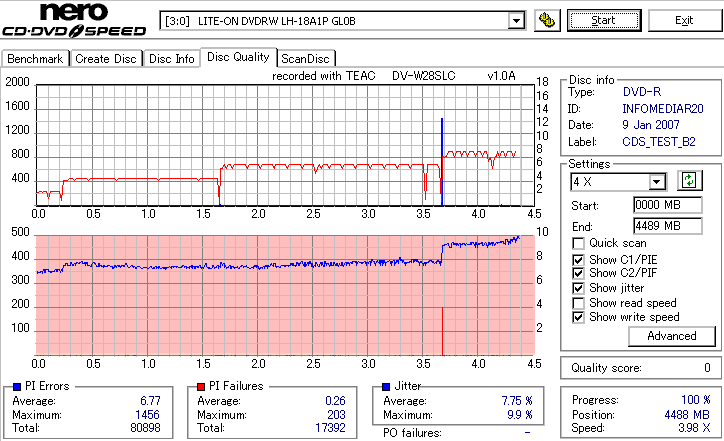The width and height of the screenshot is (724, 441).
Task: Click PI Errors average 6.77
Action: (x=150, y=401)
